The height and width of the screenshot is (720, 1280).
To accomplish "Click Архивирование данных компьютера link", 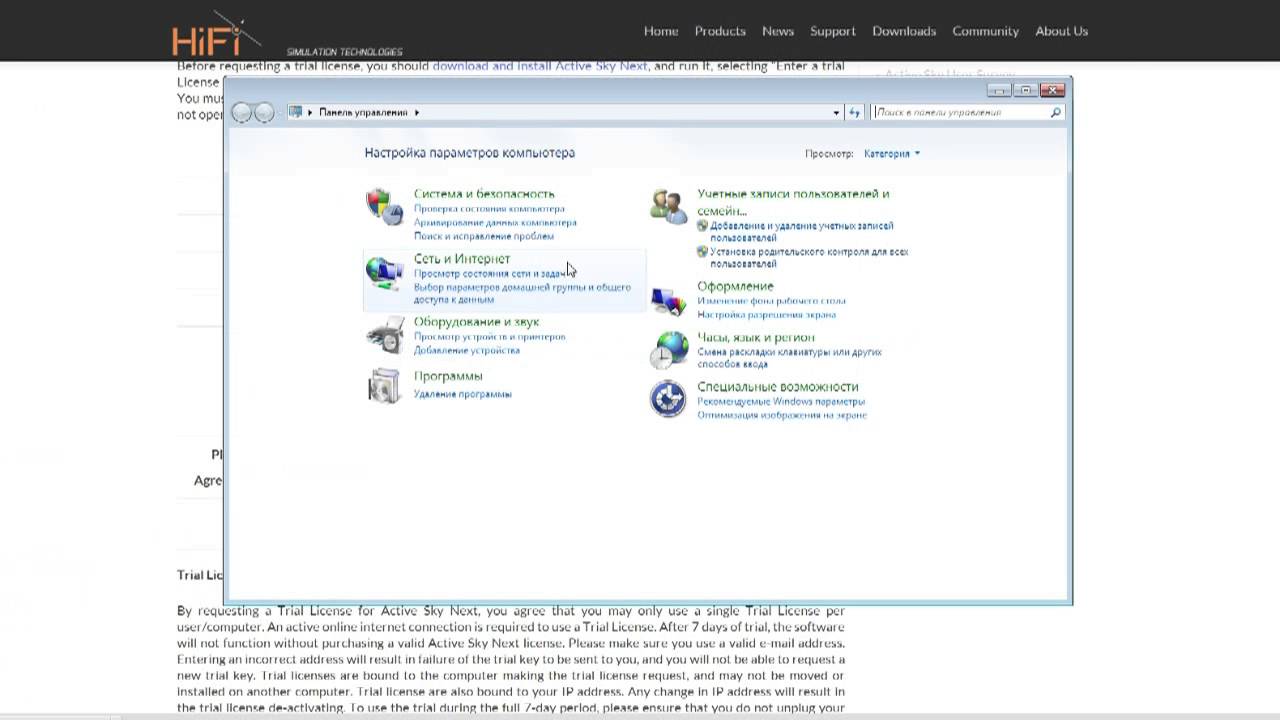I will 495,223.
